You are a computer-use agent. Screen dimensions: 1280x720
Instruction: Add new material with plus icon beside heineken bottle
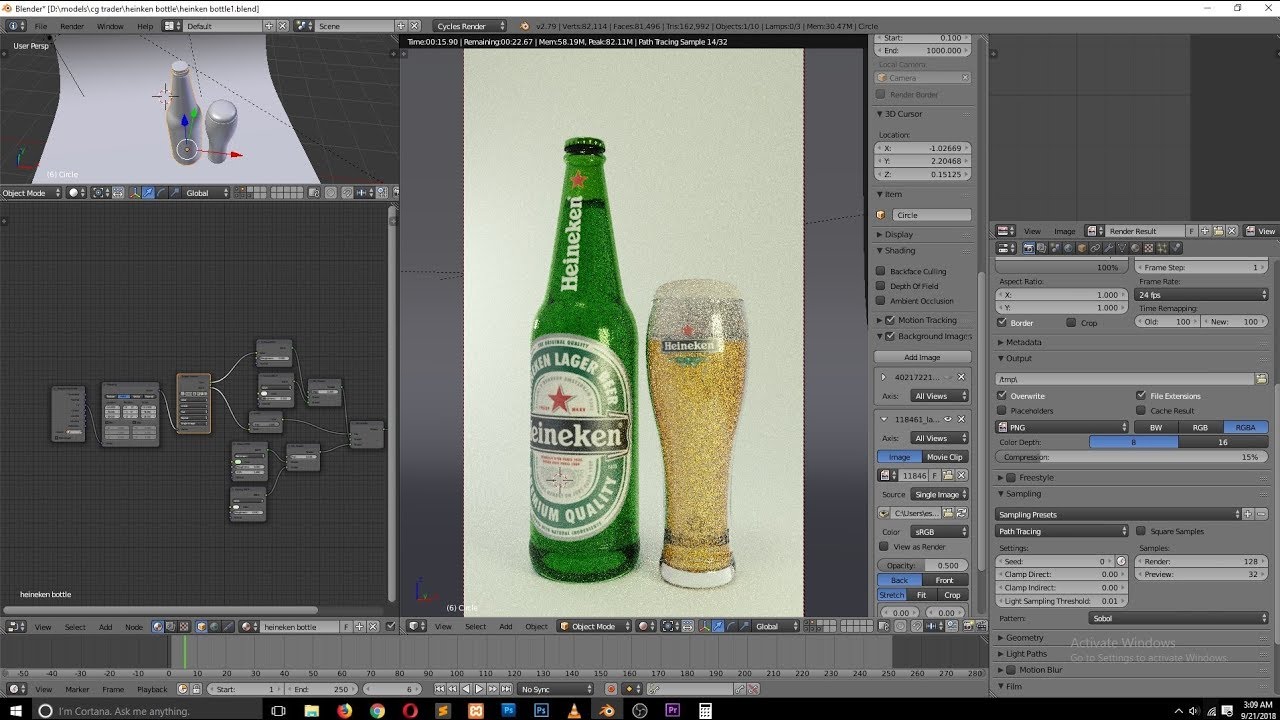point(359,627)
